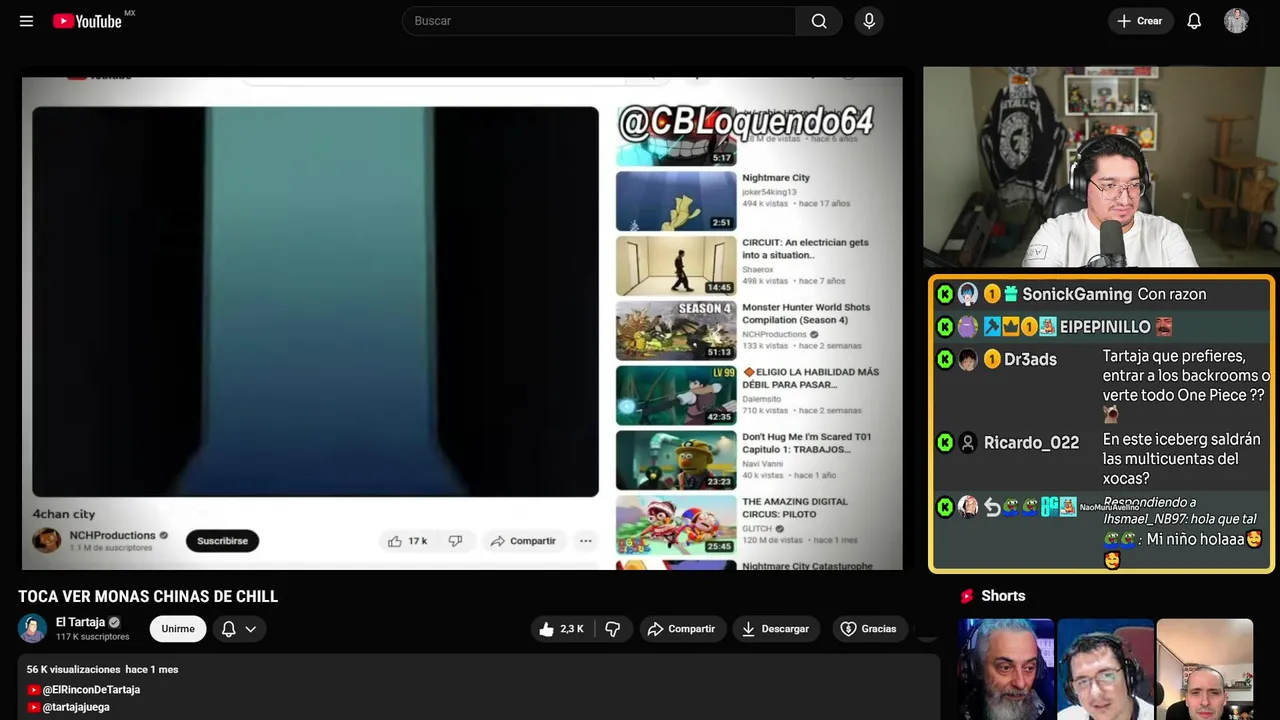
Task: Click the embedded video's dislike icon
Action: tap(455, 541)
